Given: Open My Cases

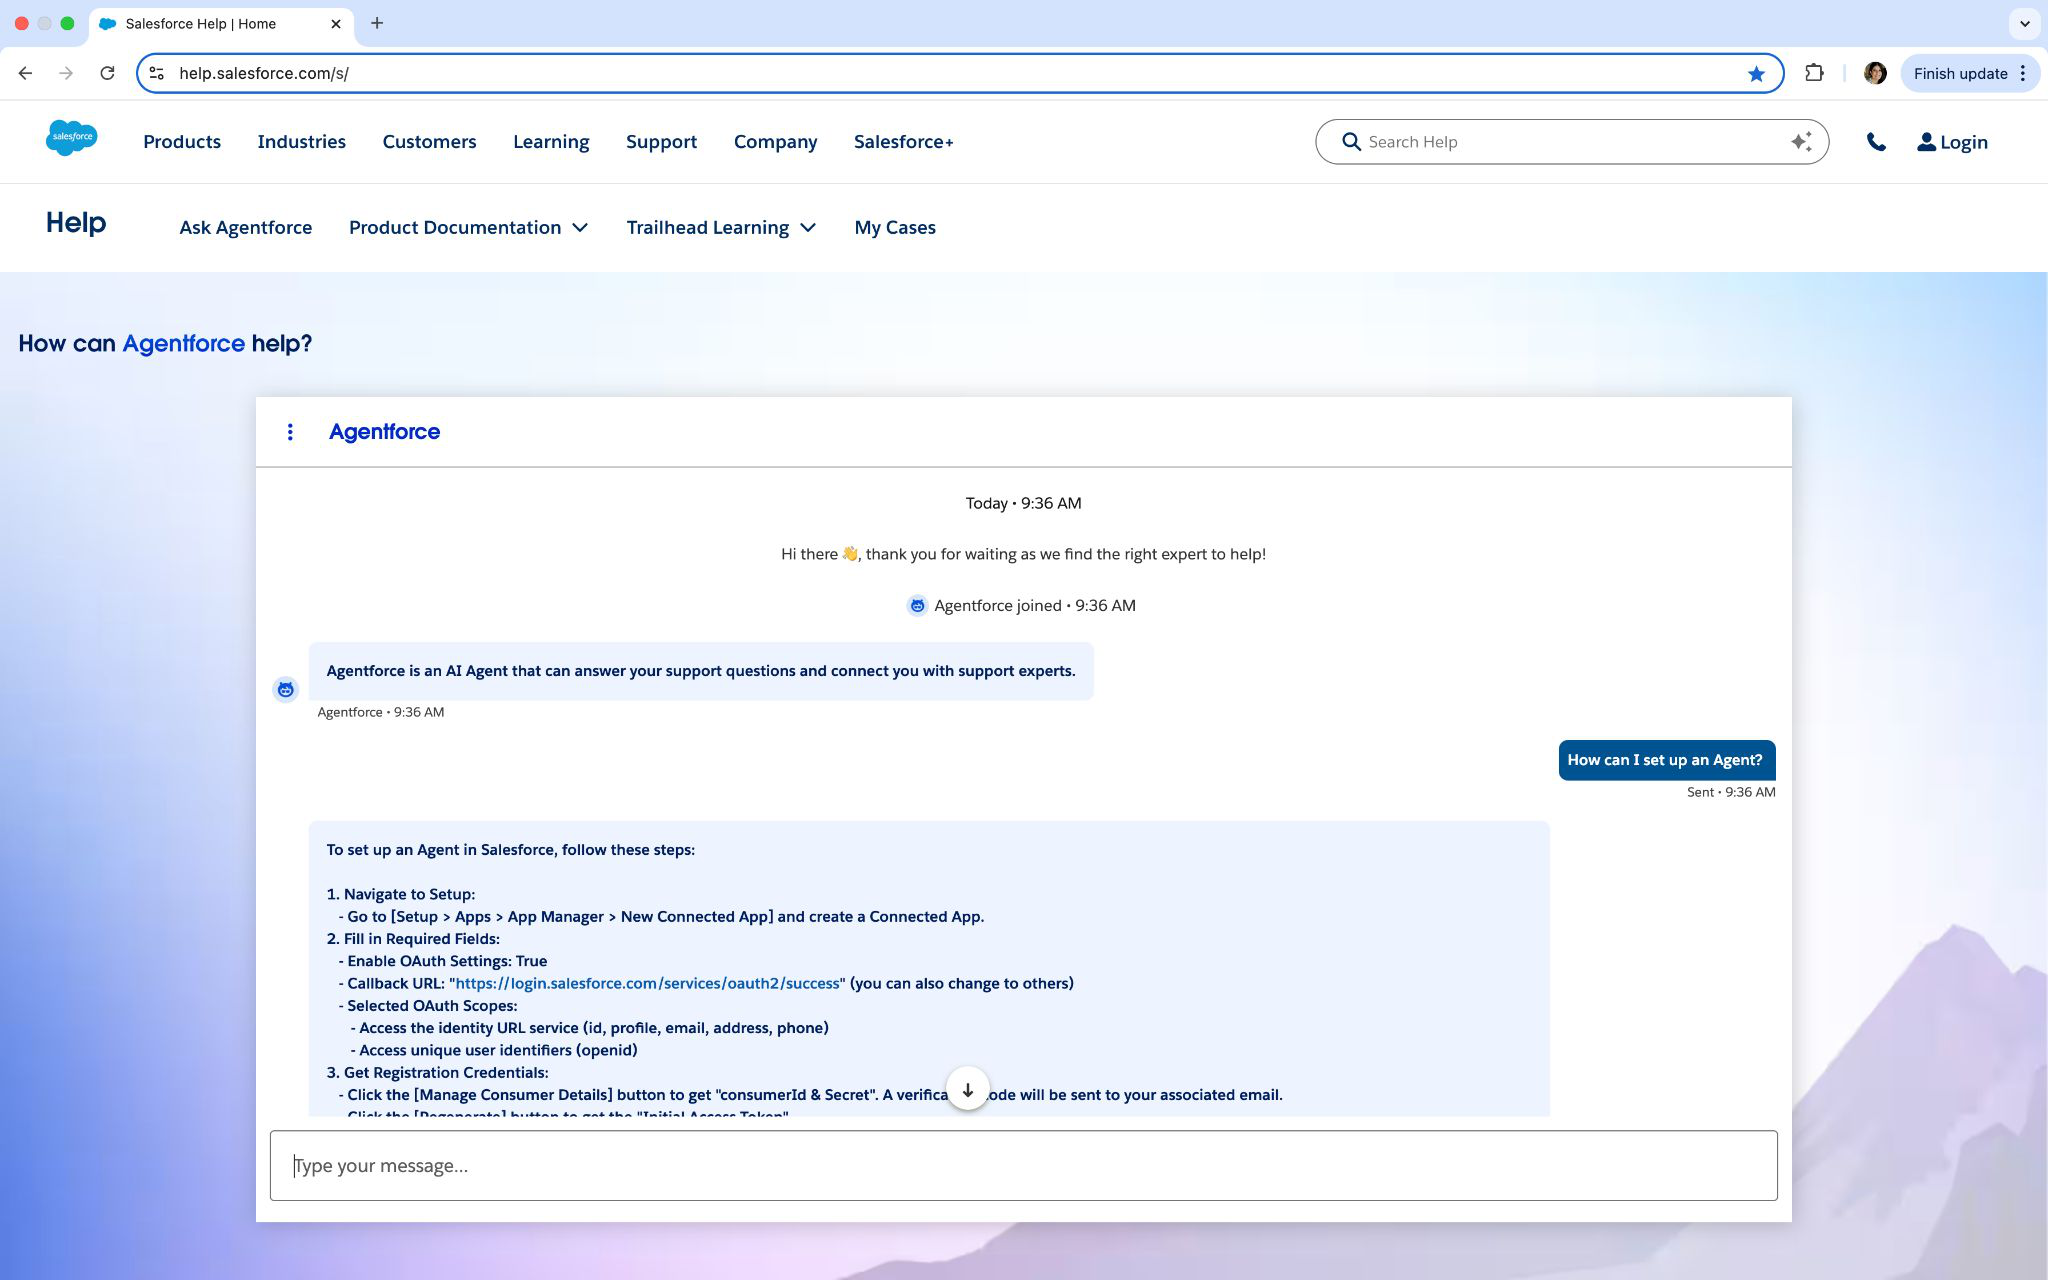Looking at the screenshot, I should point(895,228).
